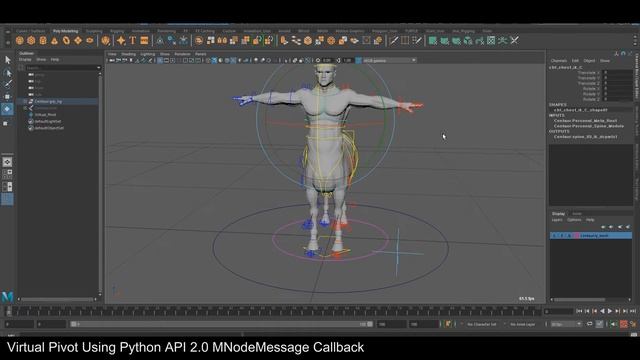The image size is (640, 360).
Task: Expand the node below the highlighted Outliner row
Action: pos(25,108)
